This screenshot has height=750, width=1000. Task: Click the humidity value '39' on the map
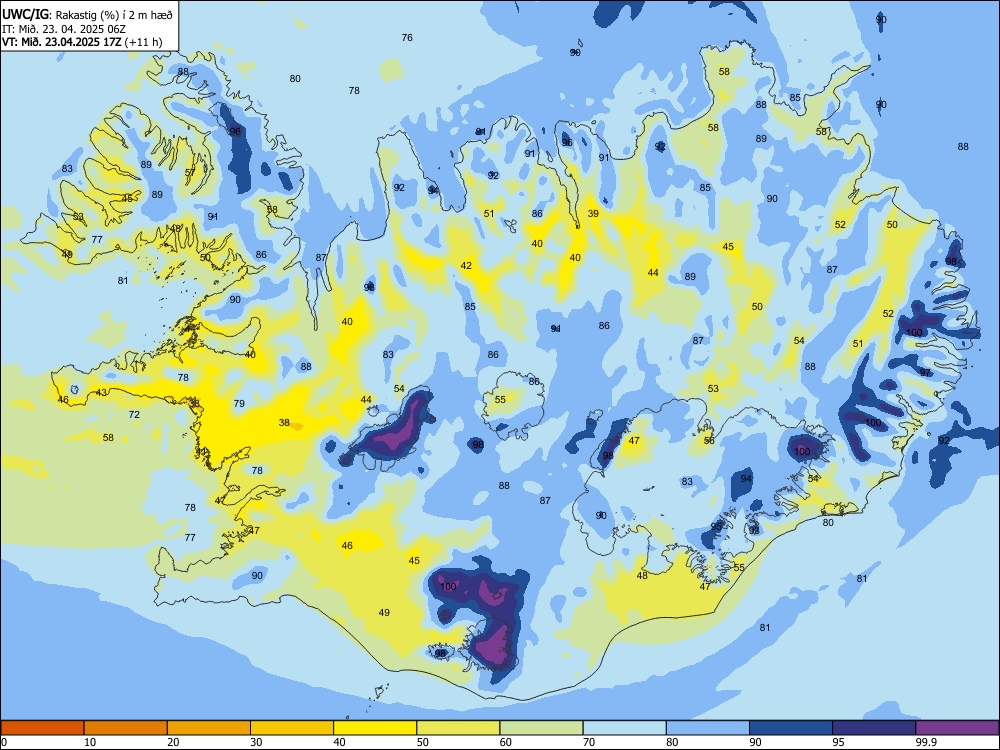(x=593, y=214)
